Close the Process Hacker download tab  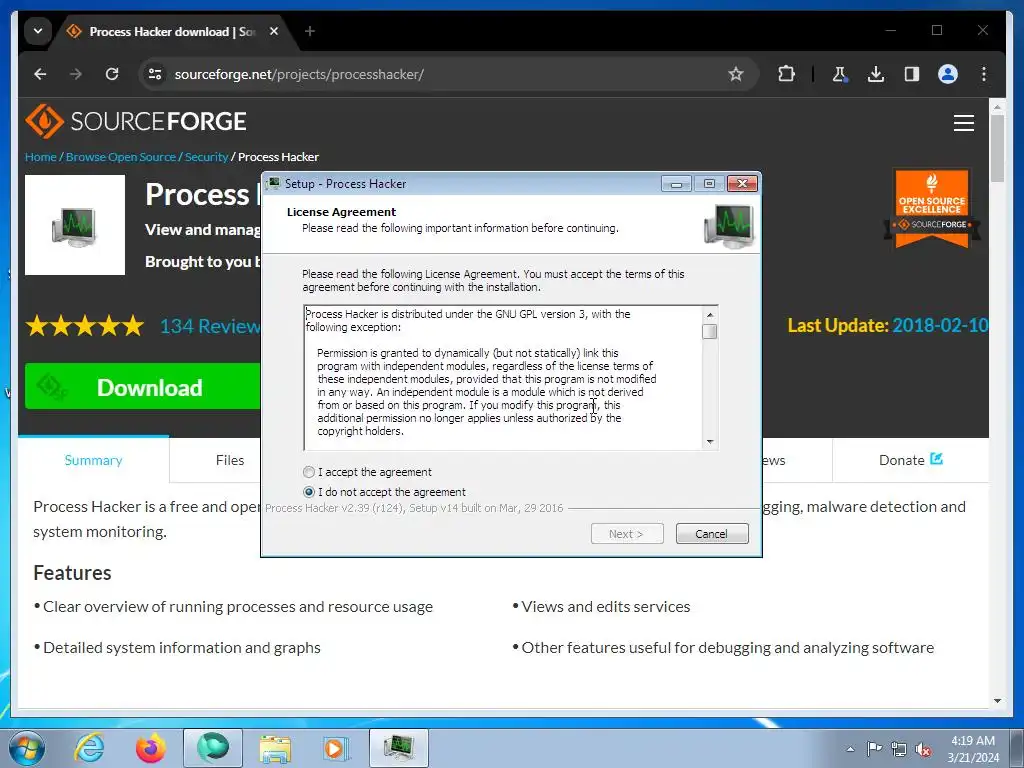click(x=274, y=31)
